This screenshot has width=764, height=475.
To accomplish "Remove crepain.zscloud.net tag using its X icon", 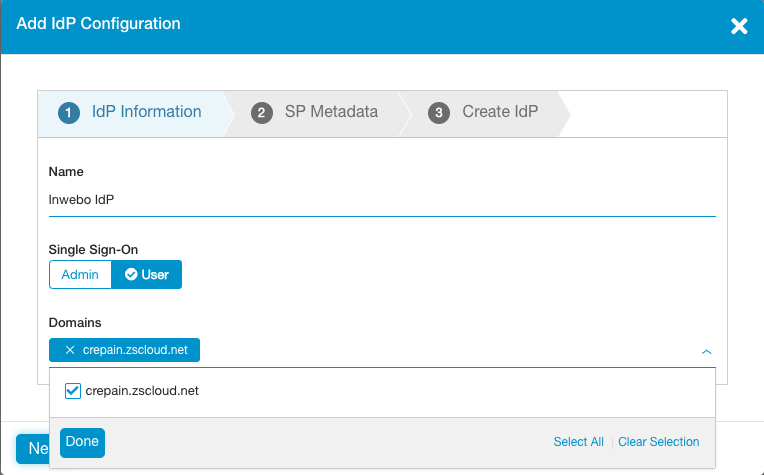I will (x=69, y=350).
